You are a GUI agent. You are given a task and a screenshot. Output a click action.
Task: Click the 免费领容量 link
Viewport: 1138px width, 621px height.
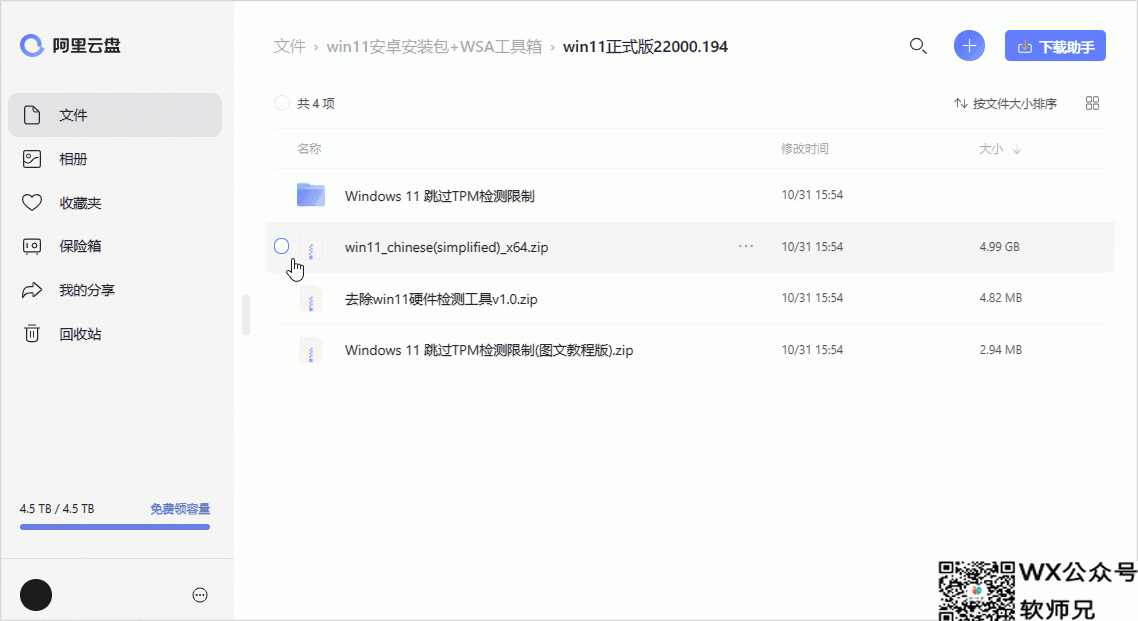(180, 509)
